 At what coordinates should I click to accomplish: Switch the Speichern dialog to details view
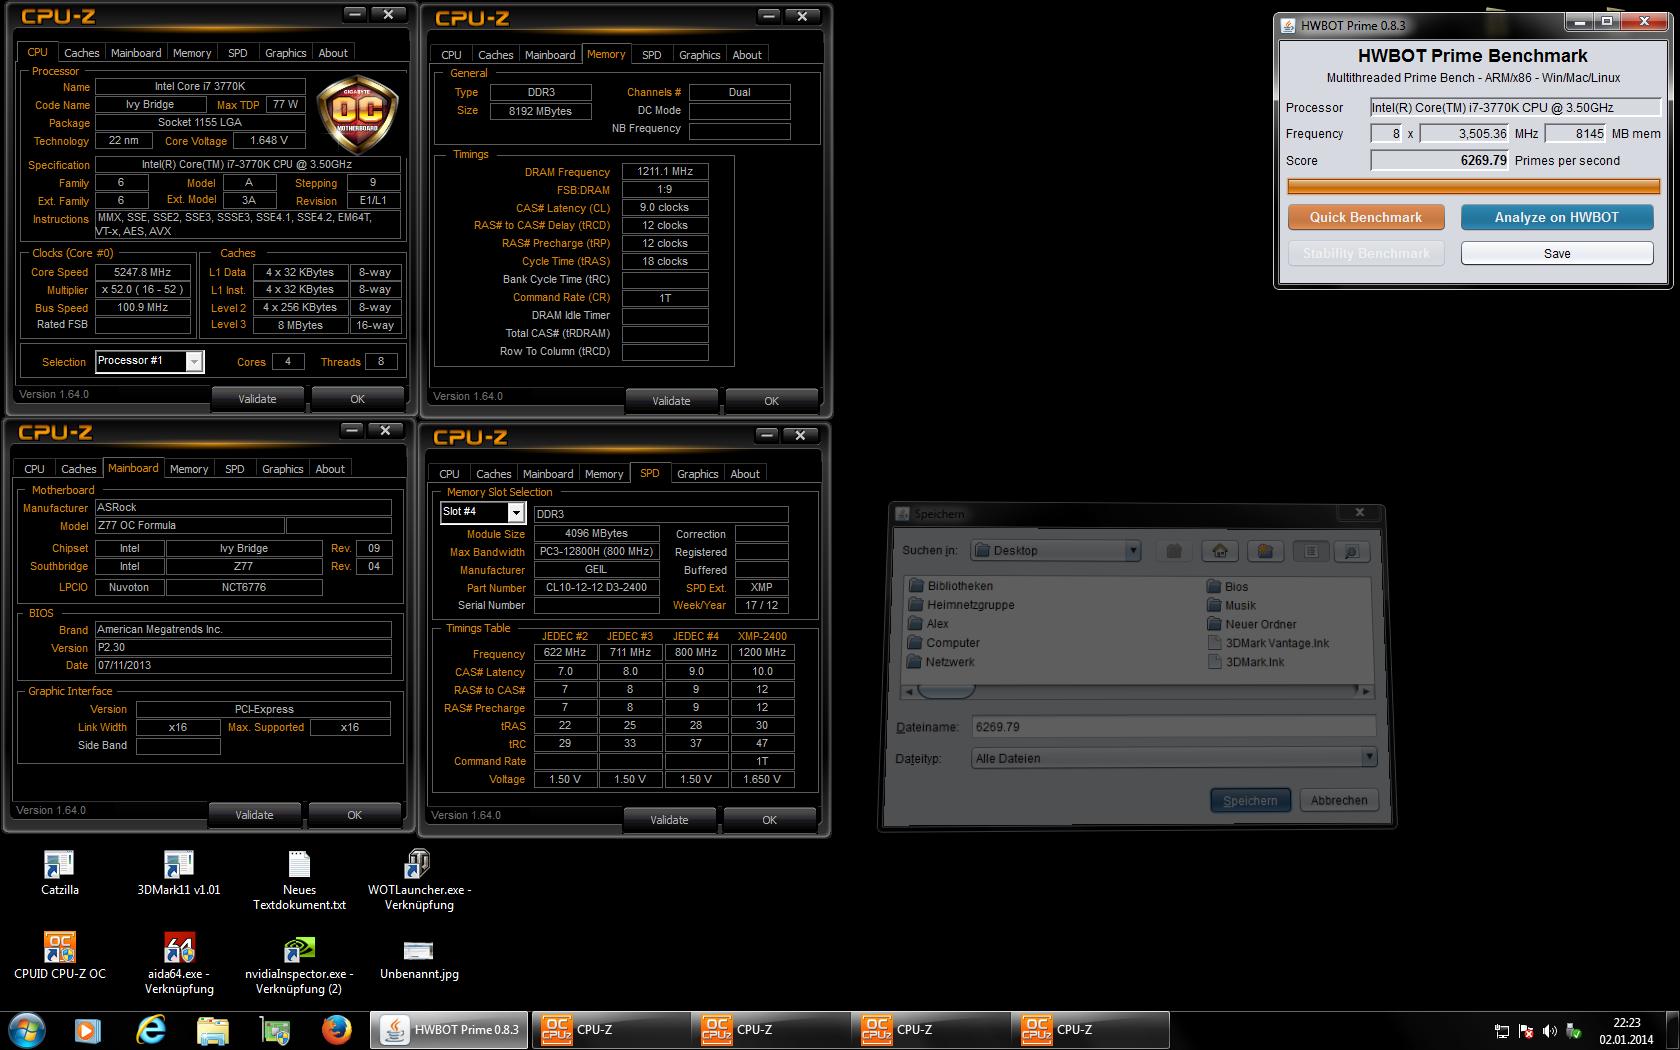[x=1350, y=551]
